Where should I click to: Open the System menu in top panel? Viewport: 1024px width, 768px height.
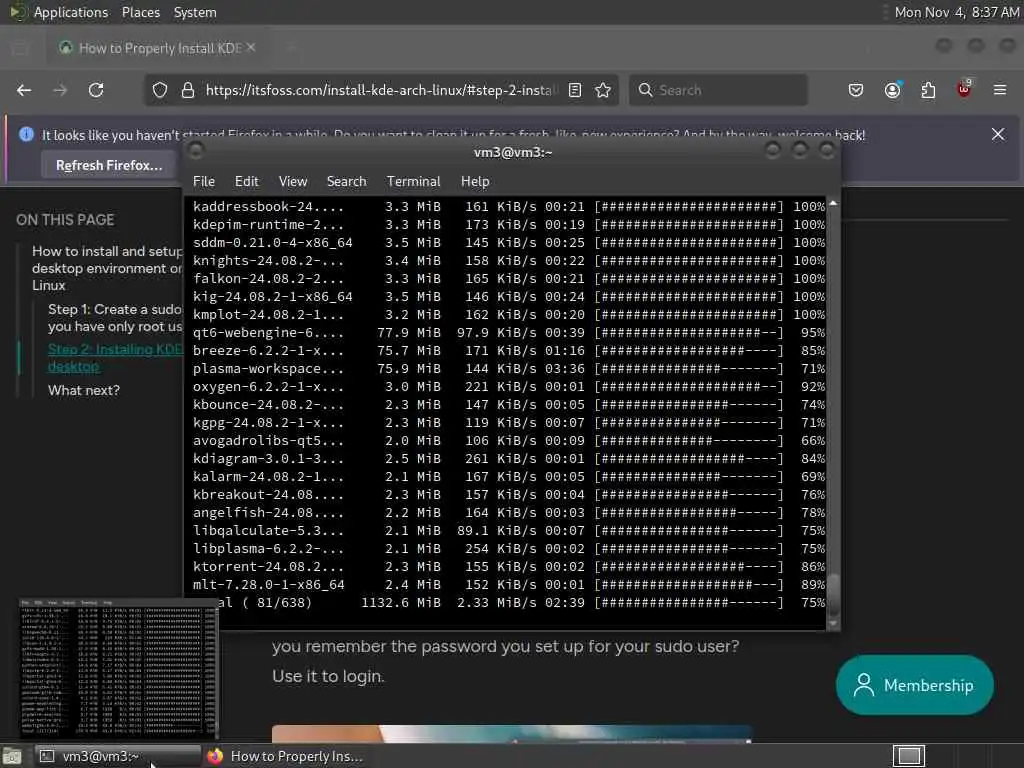195,12
